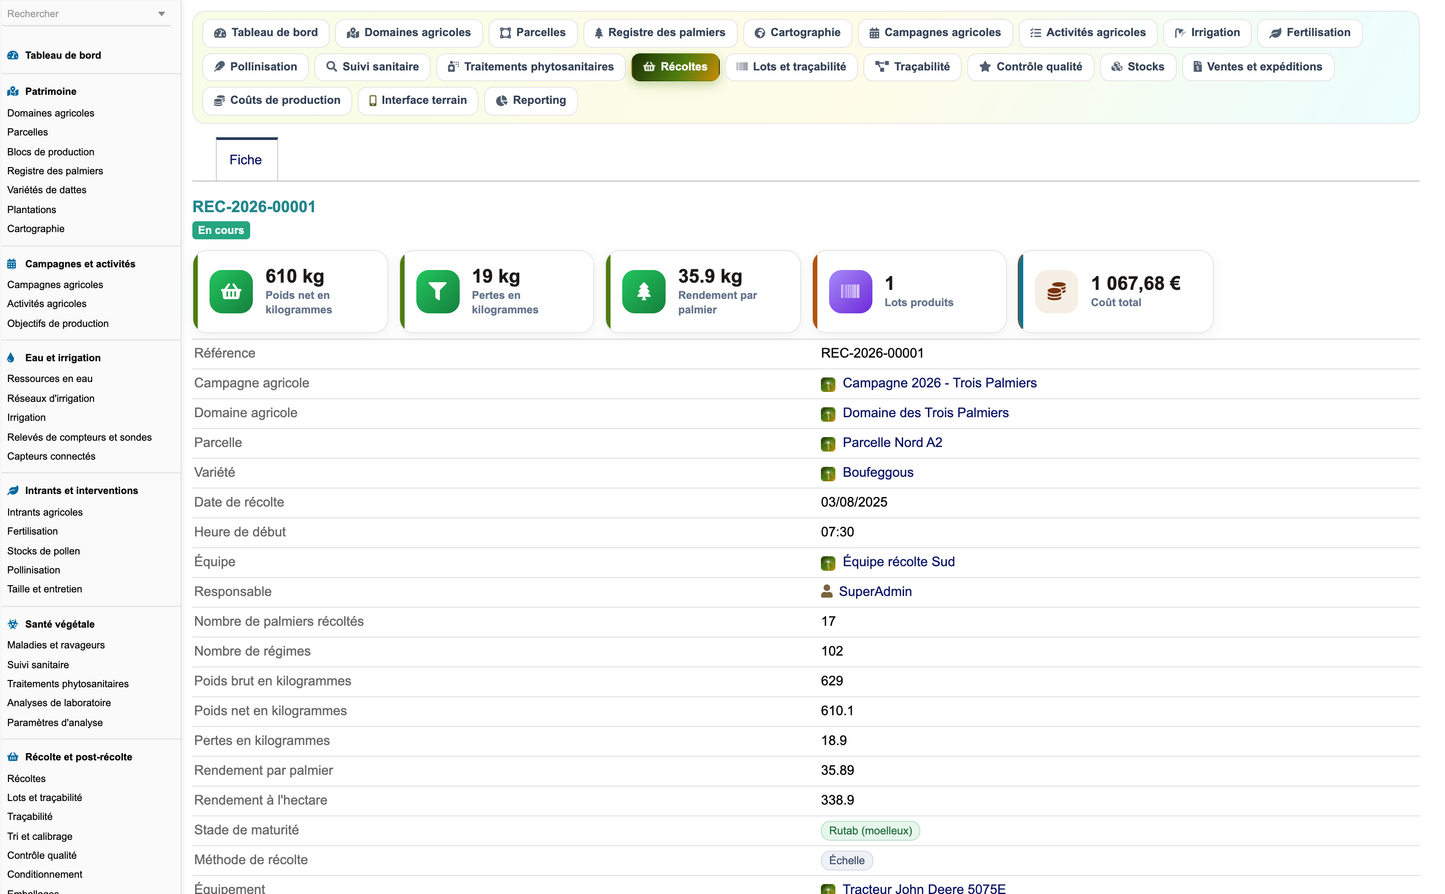1445x894 pixels.
Task: Open the SuperAdmin responsable link
Action: (875, 592)
